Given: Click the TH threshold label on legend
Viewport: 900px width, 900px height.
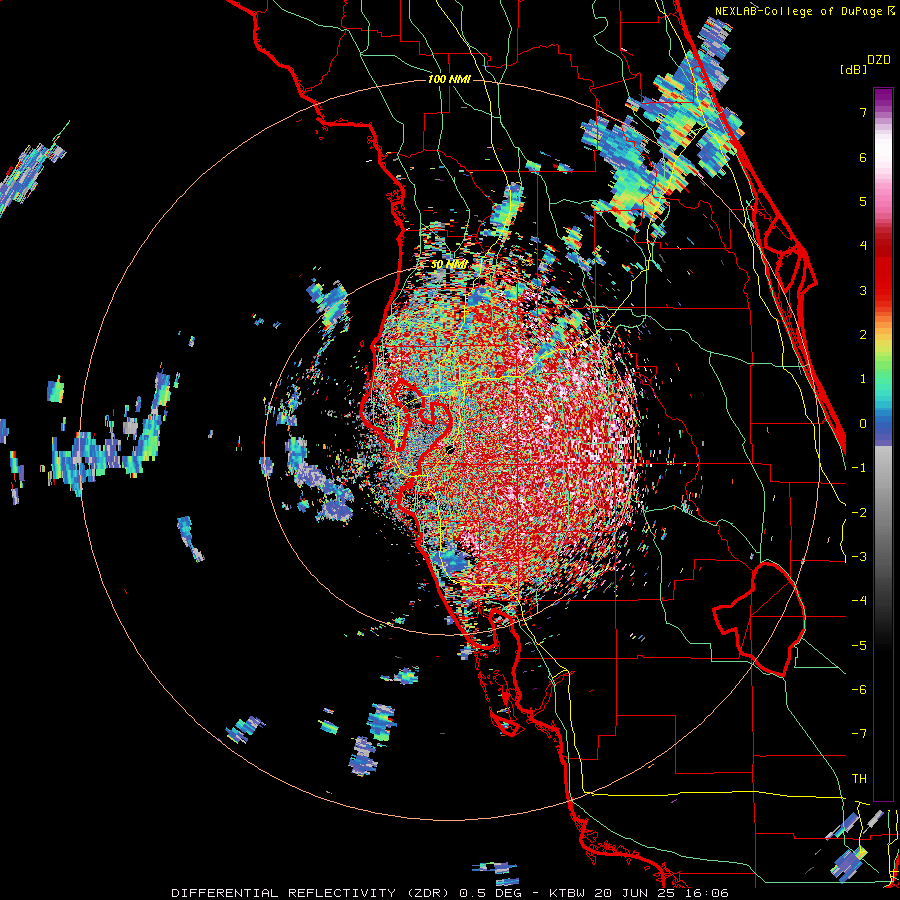Looking at the screenshot, I should pyautogui.click(x=859, y=779).
